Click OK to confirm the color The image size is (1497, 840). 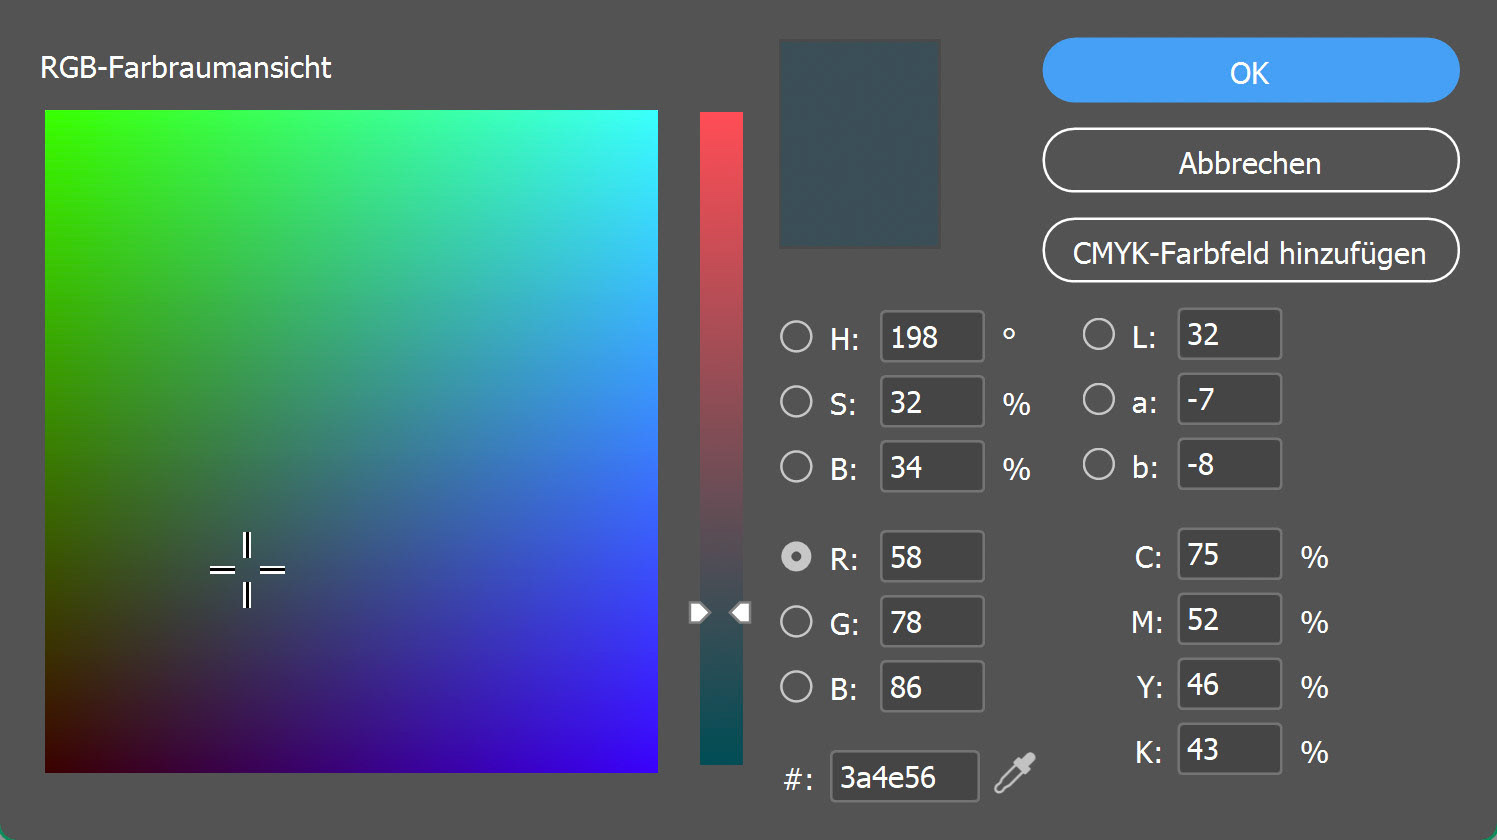pos(1250,71)
